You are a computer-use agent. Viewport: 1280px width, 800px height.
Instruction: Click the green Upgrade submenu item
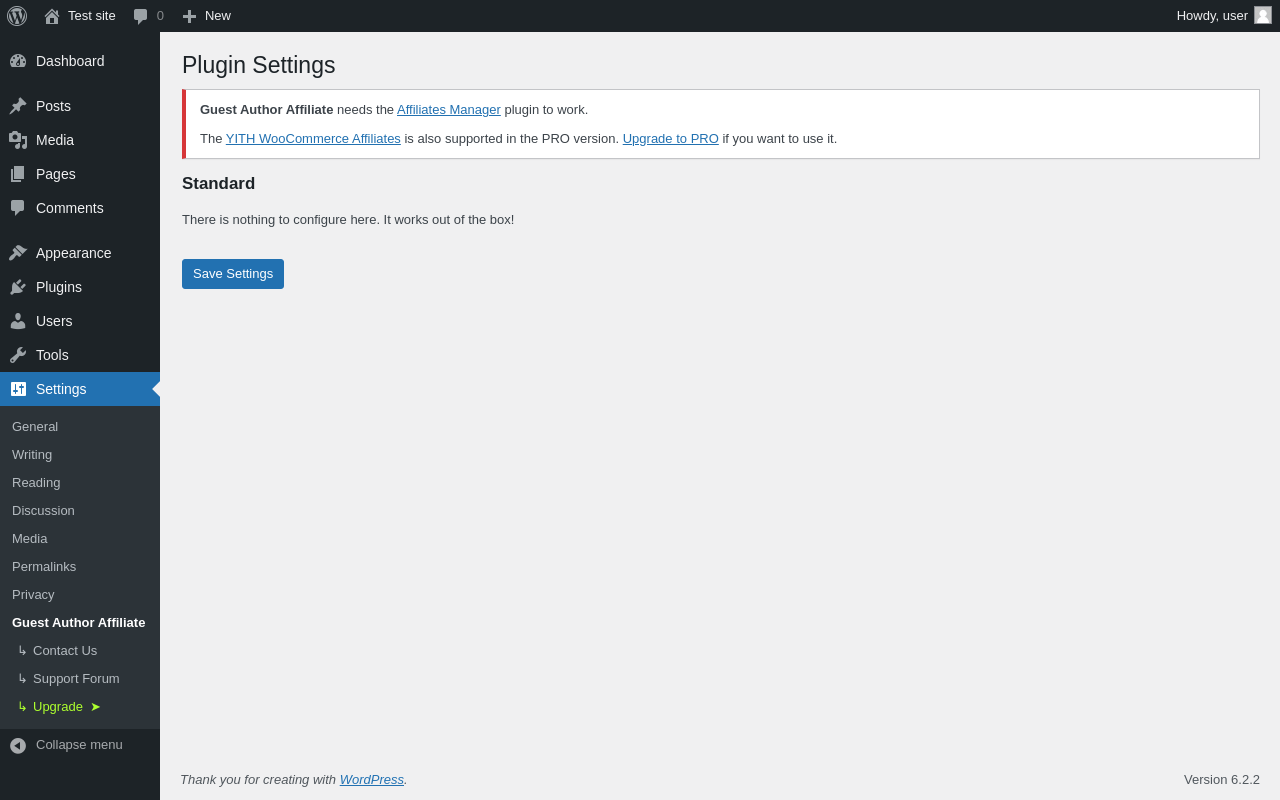click(59, 706)
